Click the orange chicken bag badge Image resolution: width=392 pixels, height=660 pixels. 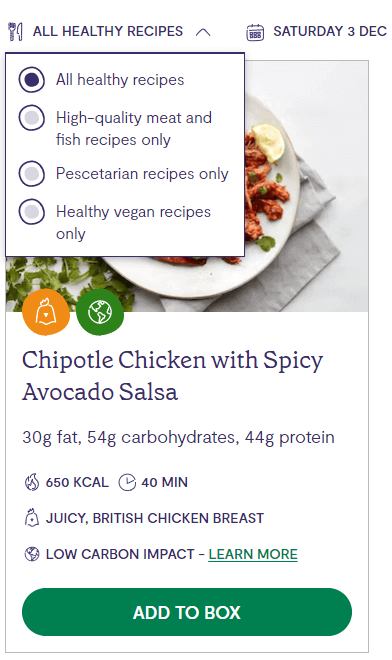46,312
